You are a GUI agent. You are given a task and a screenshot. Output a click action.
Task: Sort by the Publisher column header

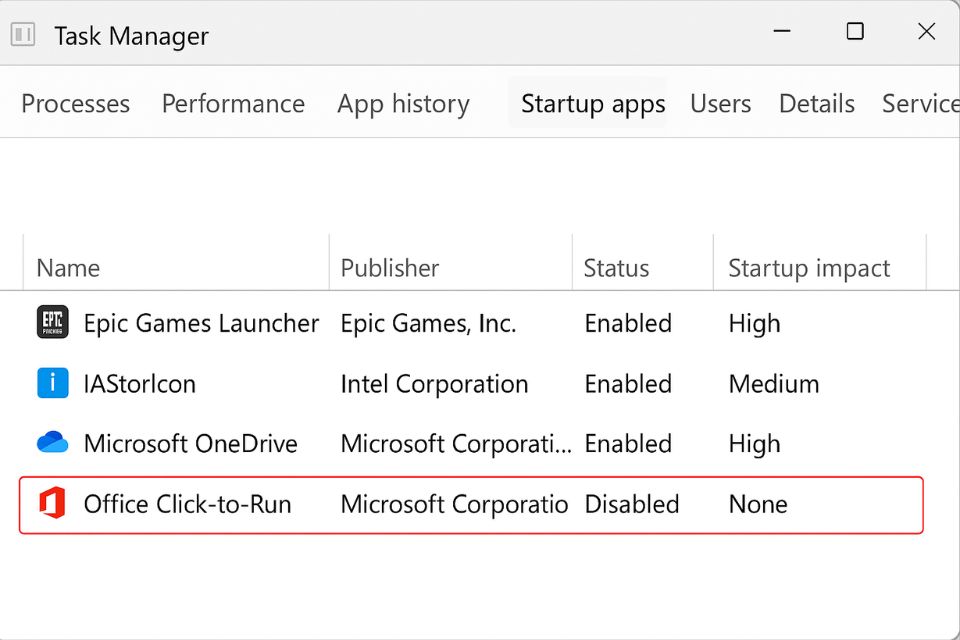pyautogui.click(x=390, y=268)
